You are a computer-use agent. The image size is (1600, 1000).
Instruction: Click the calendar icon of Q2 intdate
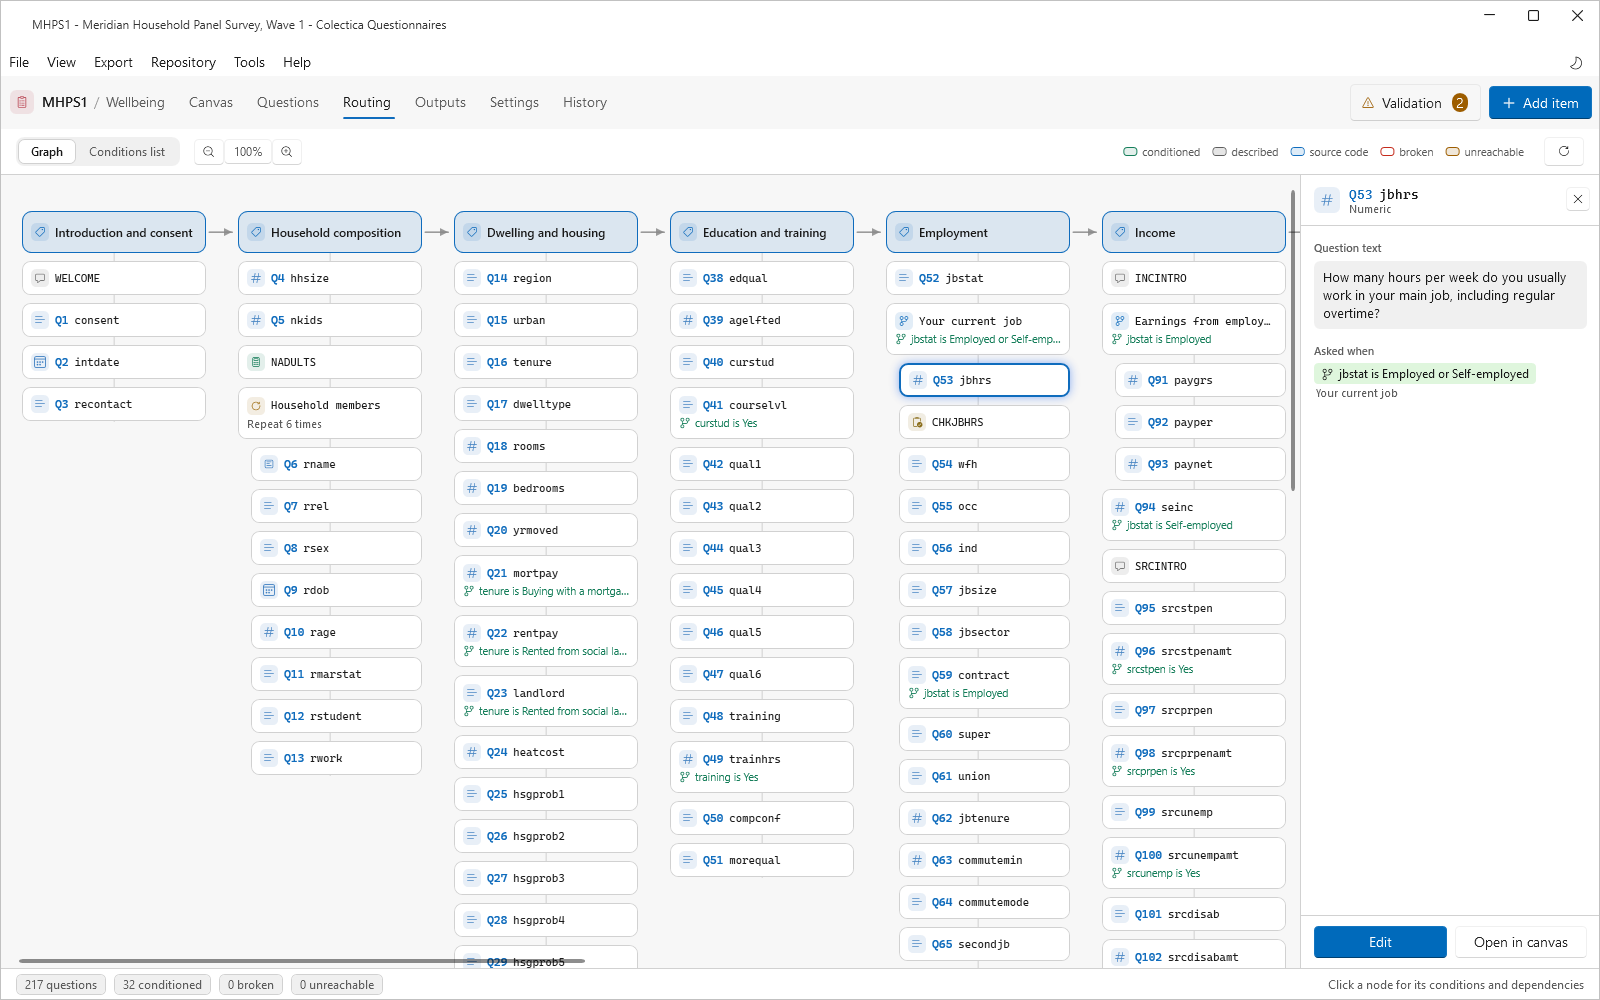(40, 362)
